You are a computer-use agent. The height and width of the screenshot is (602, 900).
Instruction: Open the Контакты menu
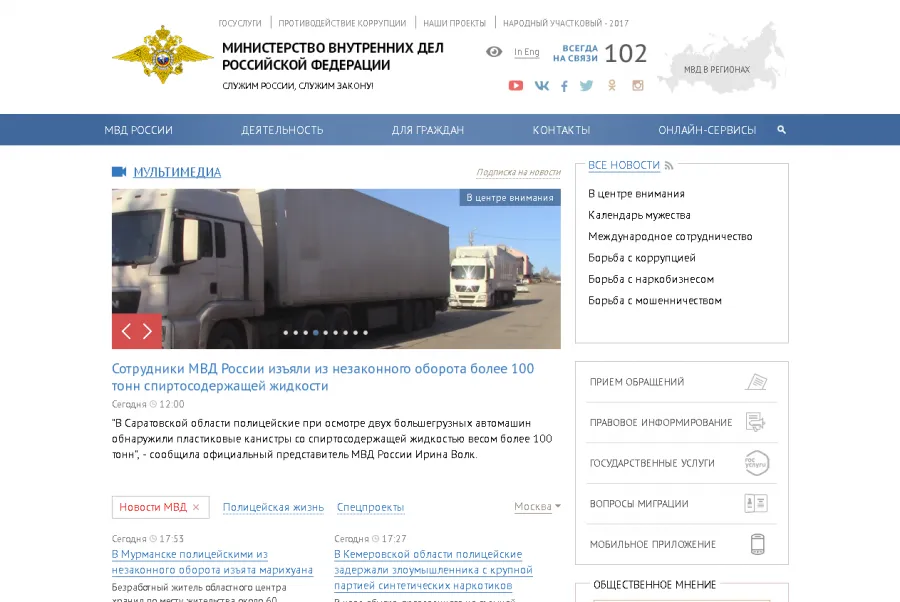click(561, 130)
